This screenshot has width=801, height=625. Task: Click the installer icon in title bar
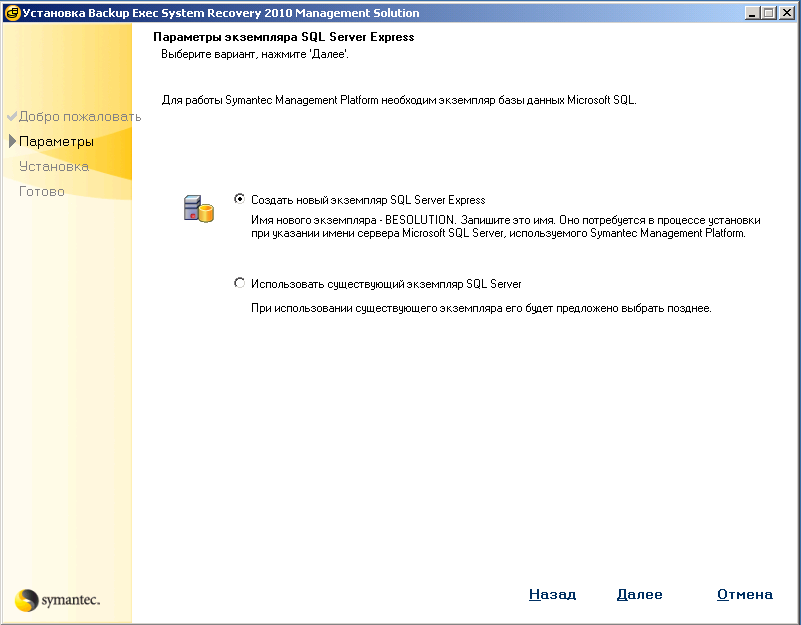[x=12, y=13]
